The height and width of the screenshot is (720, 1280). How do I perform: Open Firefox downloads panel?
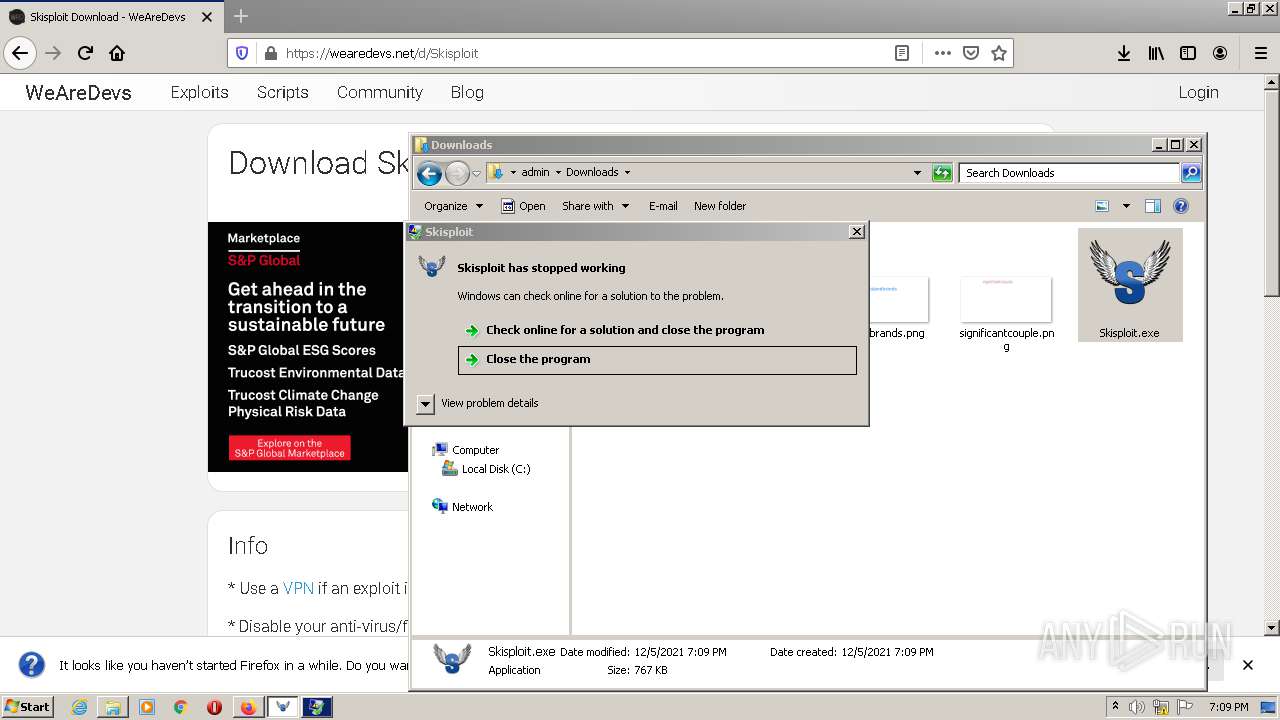point(1124,53)
